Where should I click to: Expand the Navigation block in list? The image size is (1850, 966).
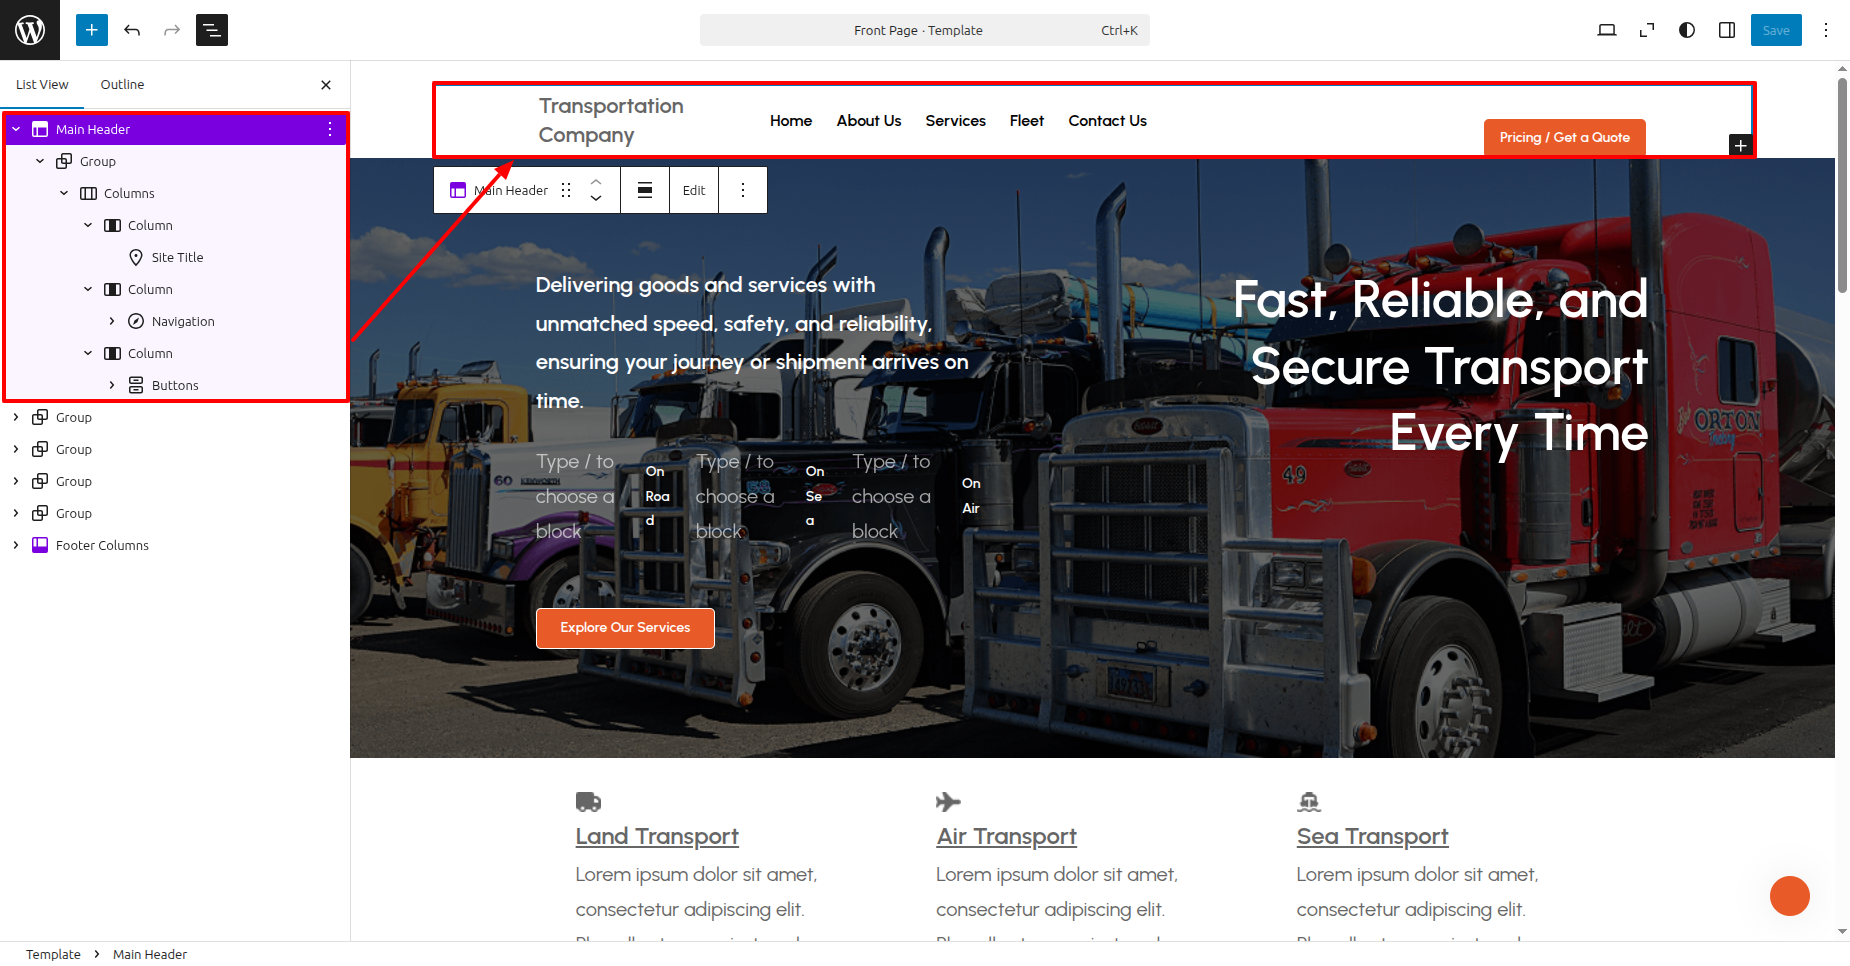[x=112, y=321]
